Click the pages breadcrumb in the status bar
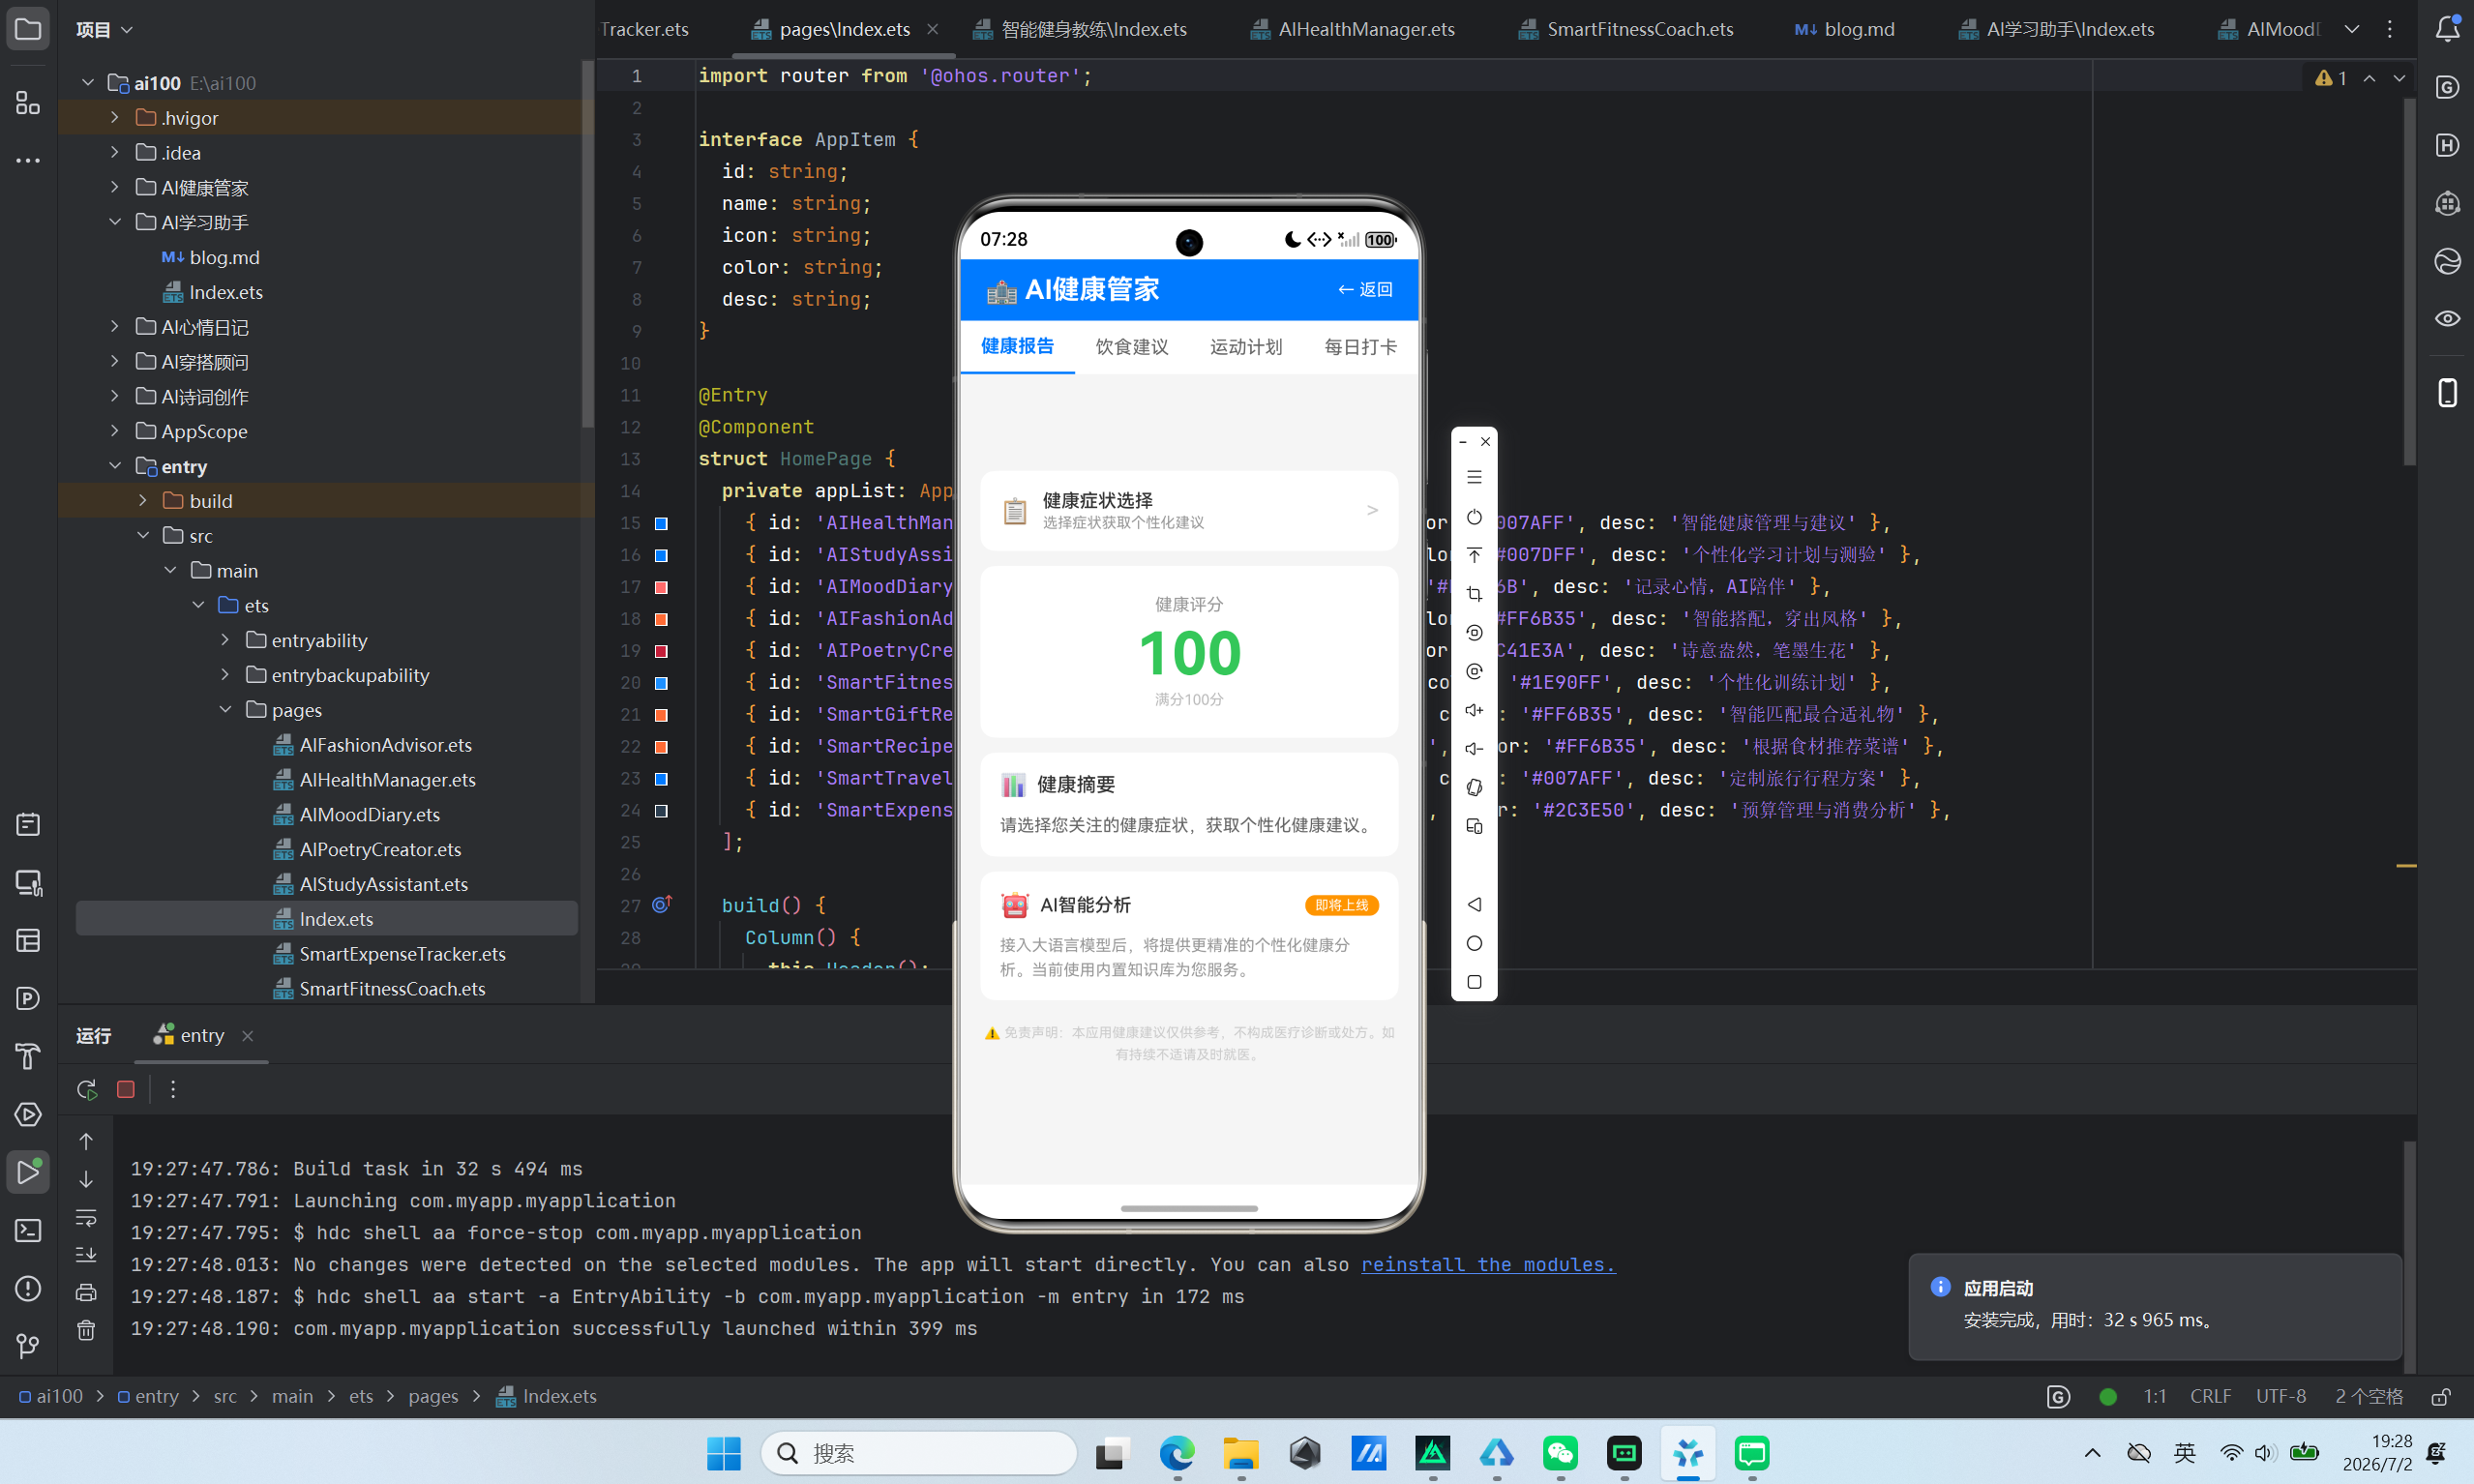 tap(433, 1396)
